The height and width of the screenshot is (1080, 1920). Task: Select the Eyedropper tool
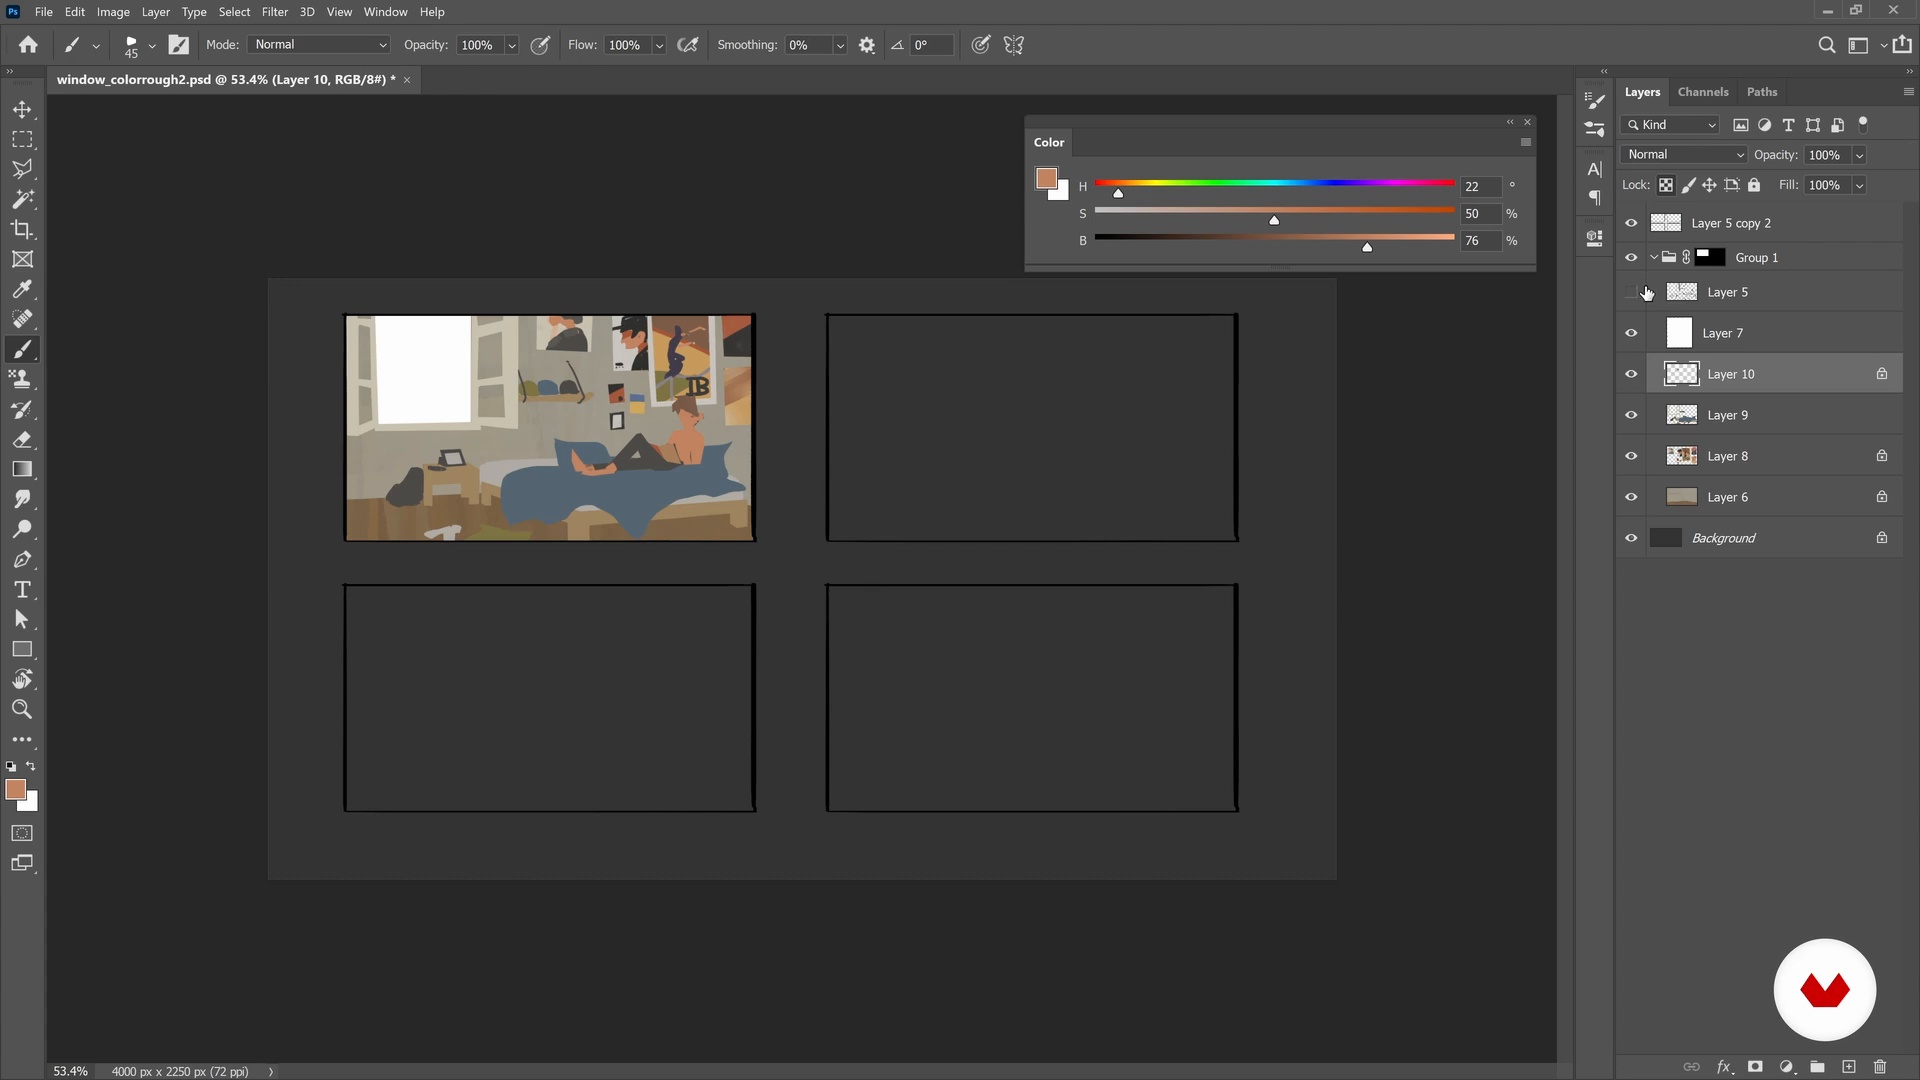point(22,289)
